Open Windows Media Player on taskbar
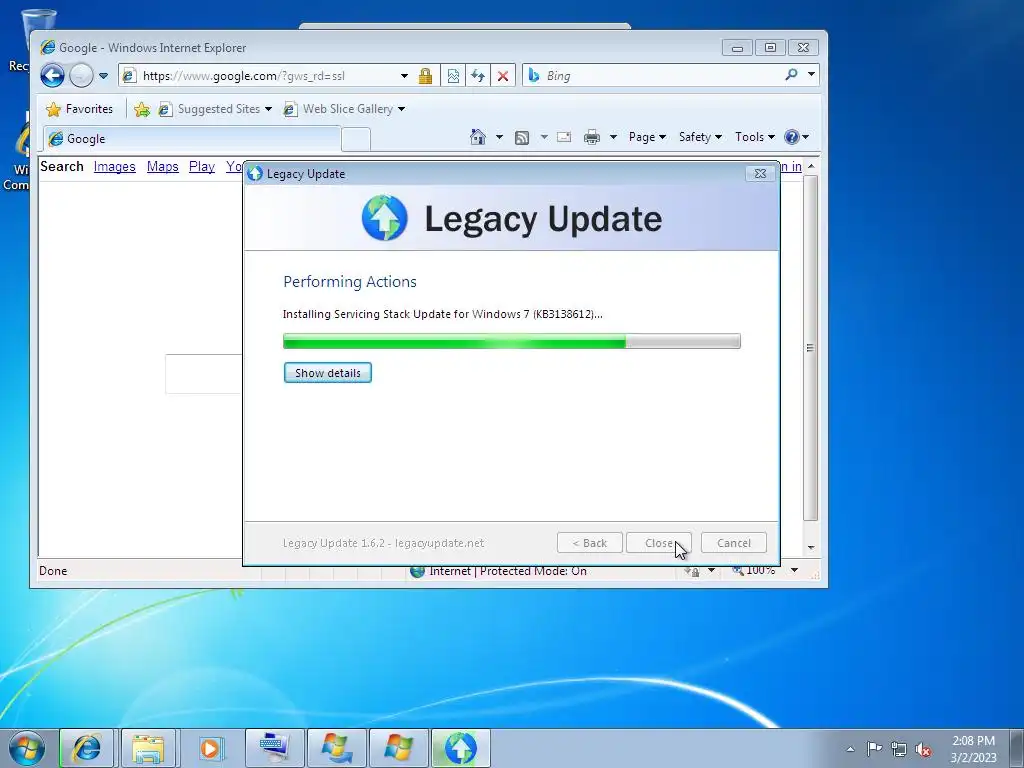Image resolution: width=1024 pixels, height=768 pixels. pos(210,748)
